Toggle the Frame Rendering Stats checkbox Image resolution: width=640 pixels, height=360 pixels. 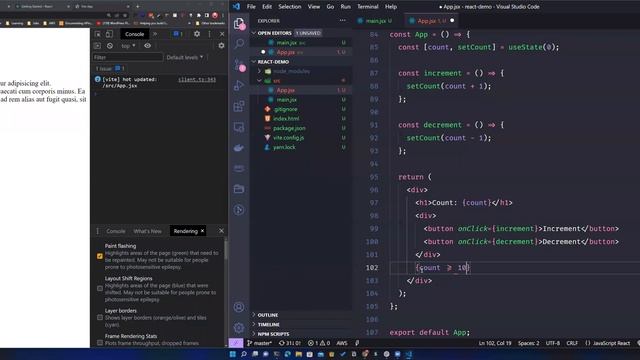coord(100,342)
